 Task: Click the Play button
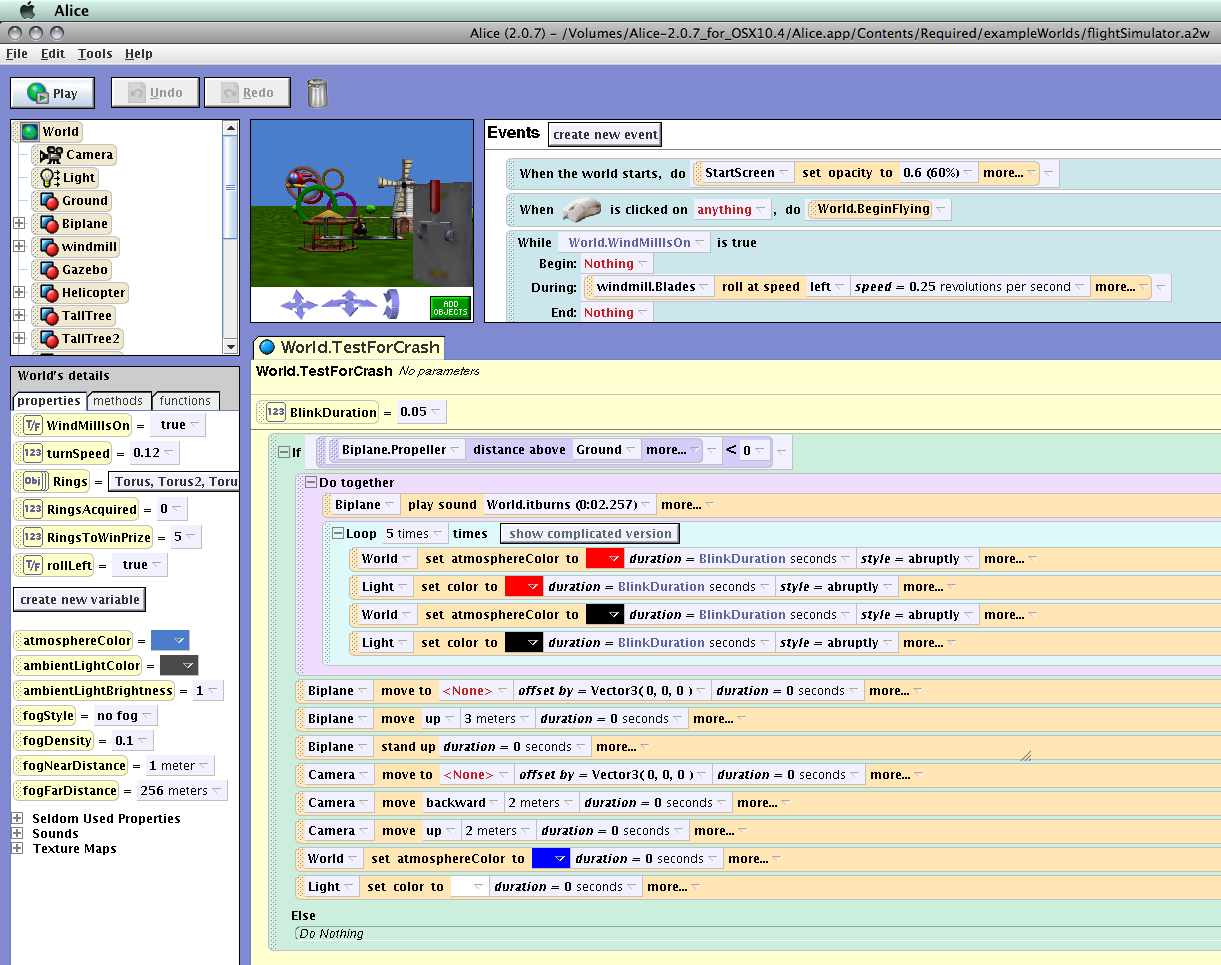click(x=52, y=93)
